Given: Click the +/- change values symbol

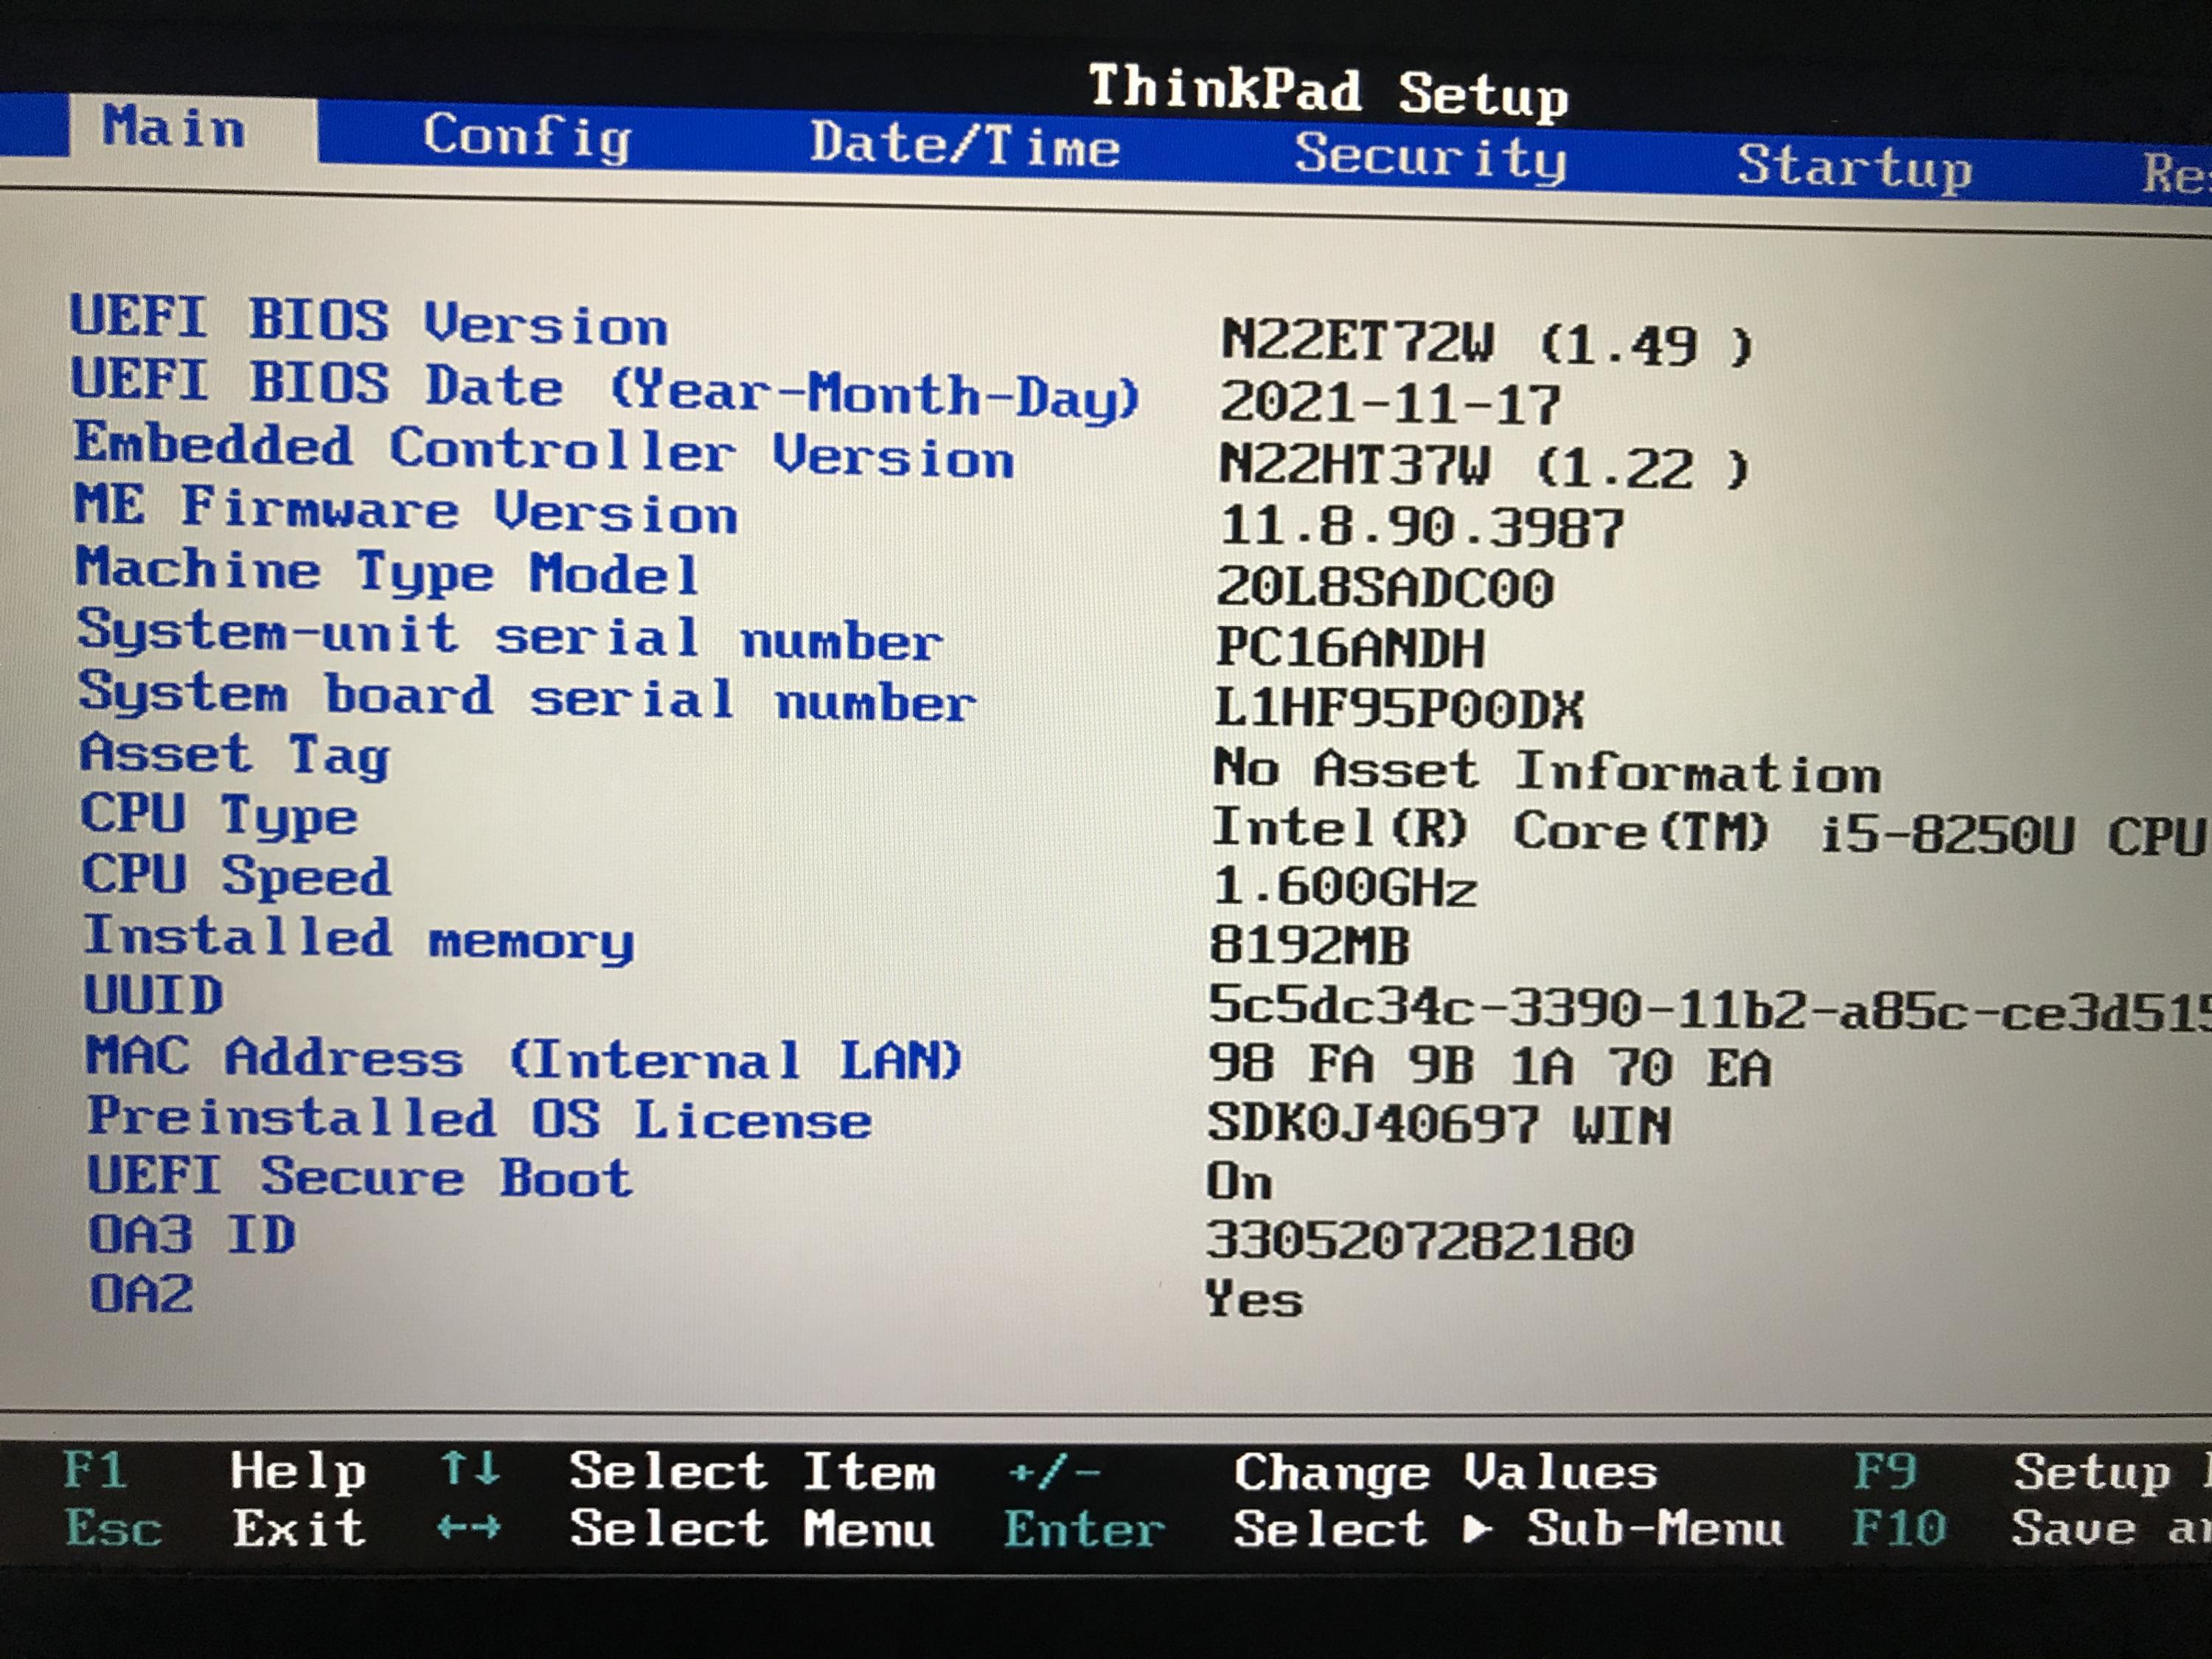Looking at the screenshot, I should tap(1054, 1472).
